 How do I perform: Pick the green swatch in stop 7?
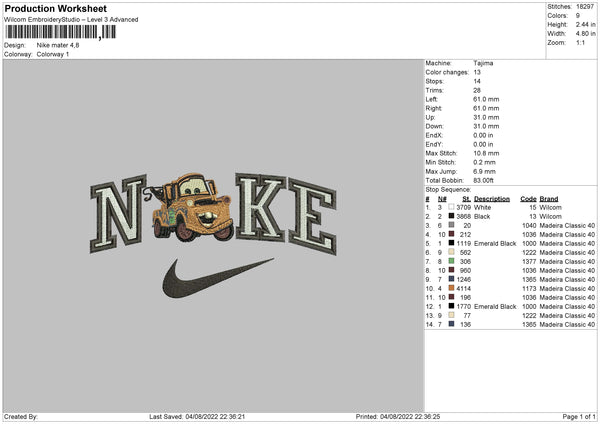tap(451, 261)
